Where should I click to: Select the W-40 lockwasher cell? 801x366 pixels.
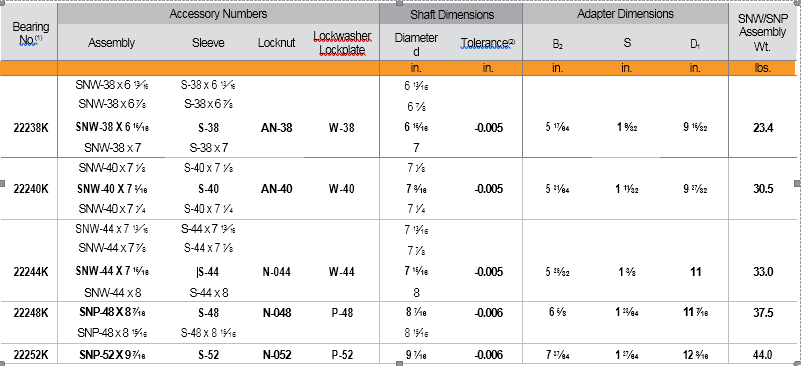(x=341, y=189)
